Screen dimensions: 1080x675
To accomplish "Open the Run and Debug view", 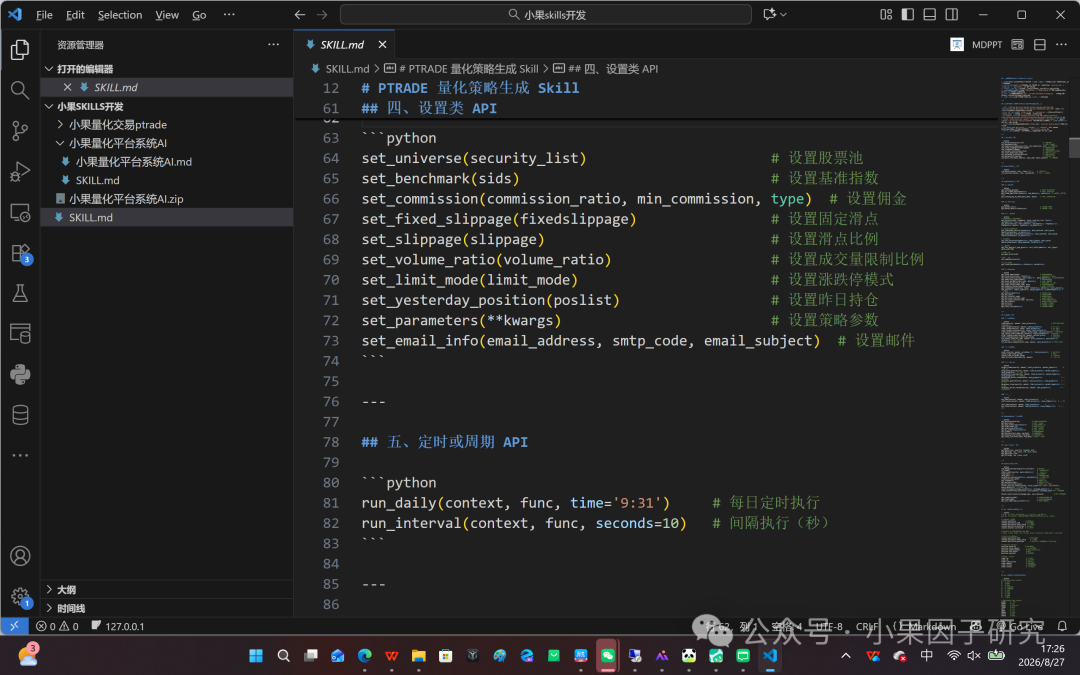I will (x=20, y=172).
